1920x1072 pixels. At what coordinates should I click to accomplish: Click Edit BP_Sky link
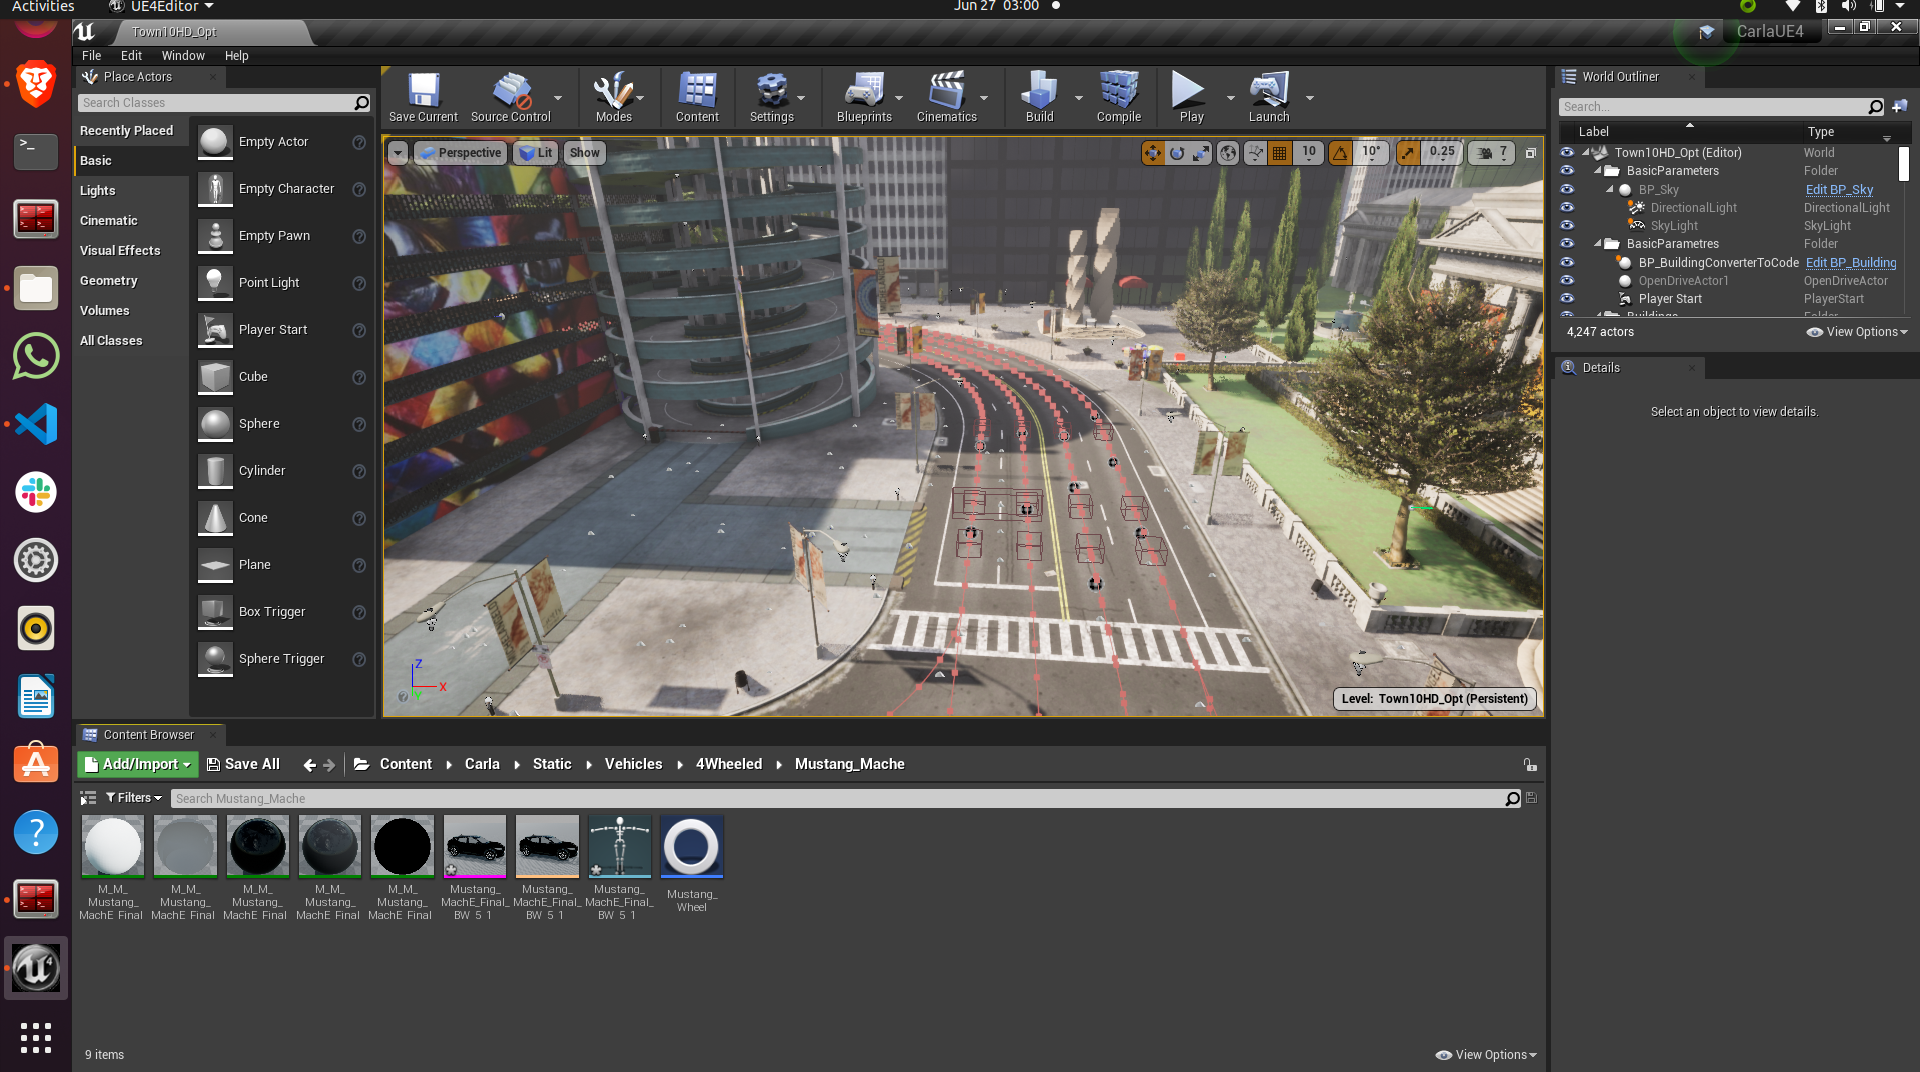[1839, 189]
